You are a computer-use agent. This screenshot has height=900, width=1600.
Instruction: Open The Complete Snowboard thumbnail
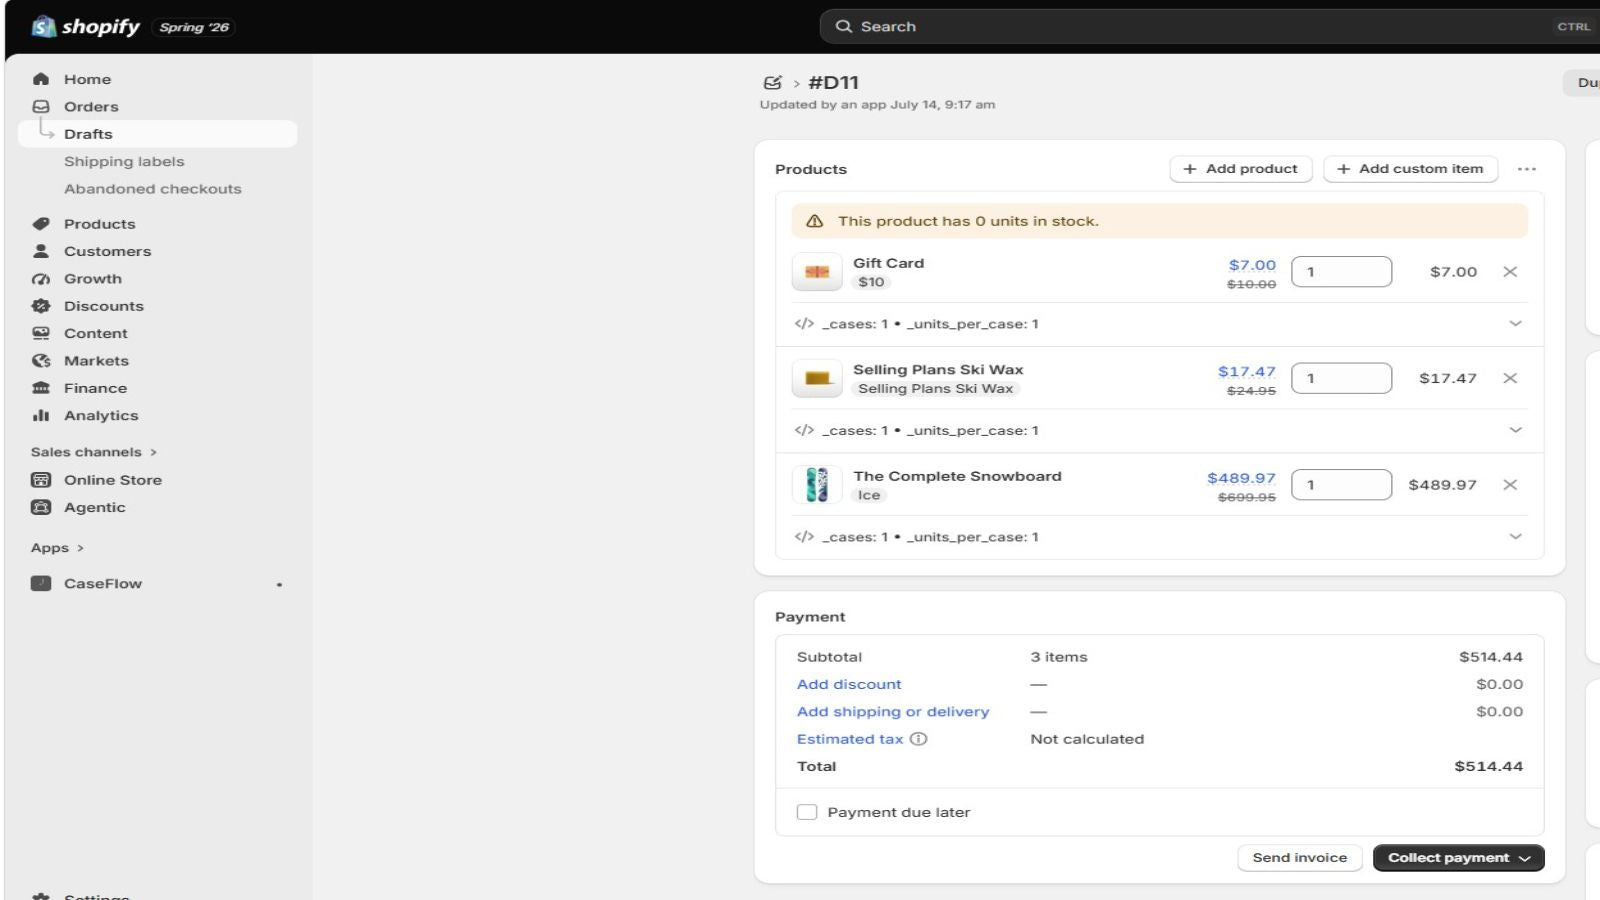tap(817, 485)
